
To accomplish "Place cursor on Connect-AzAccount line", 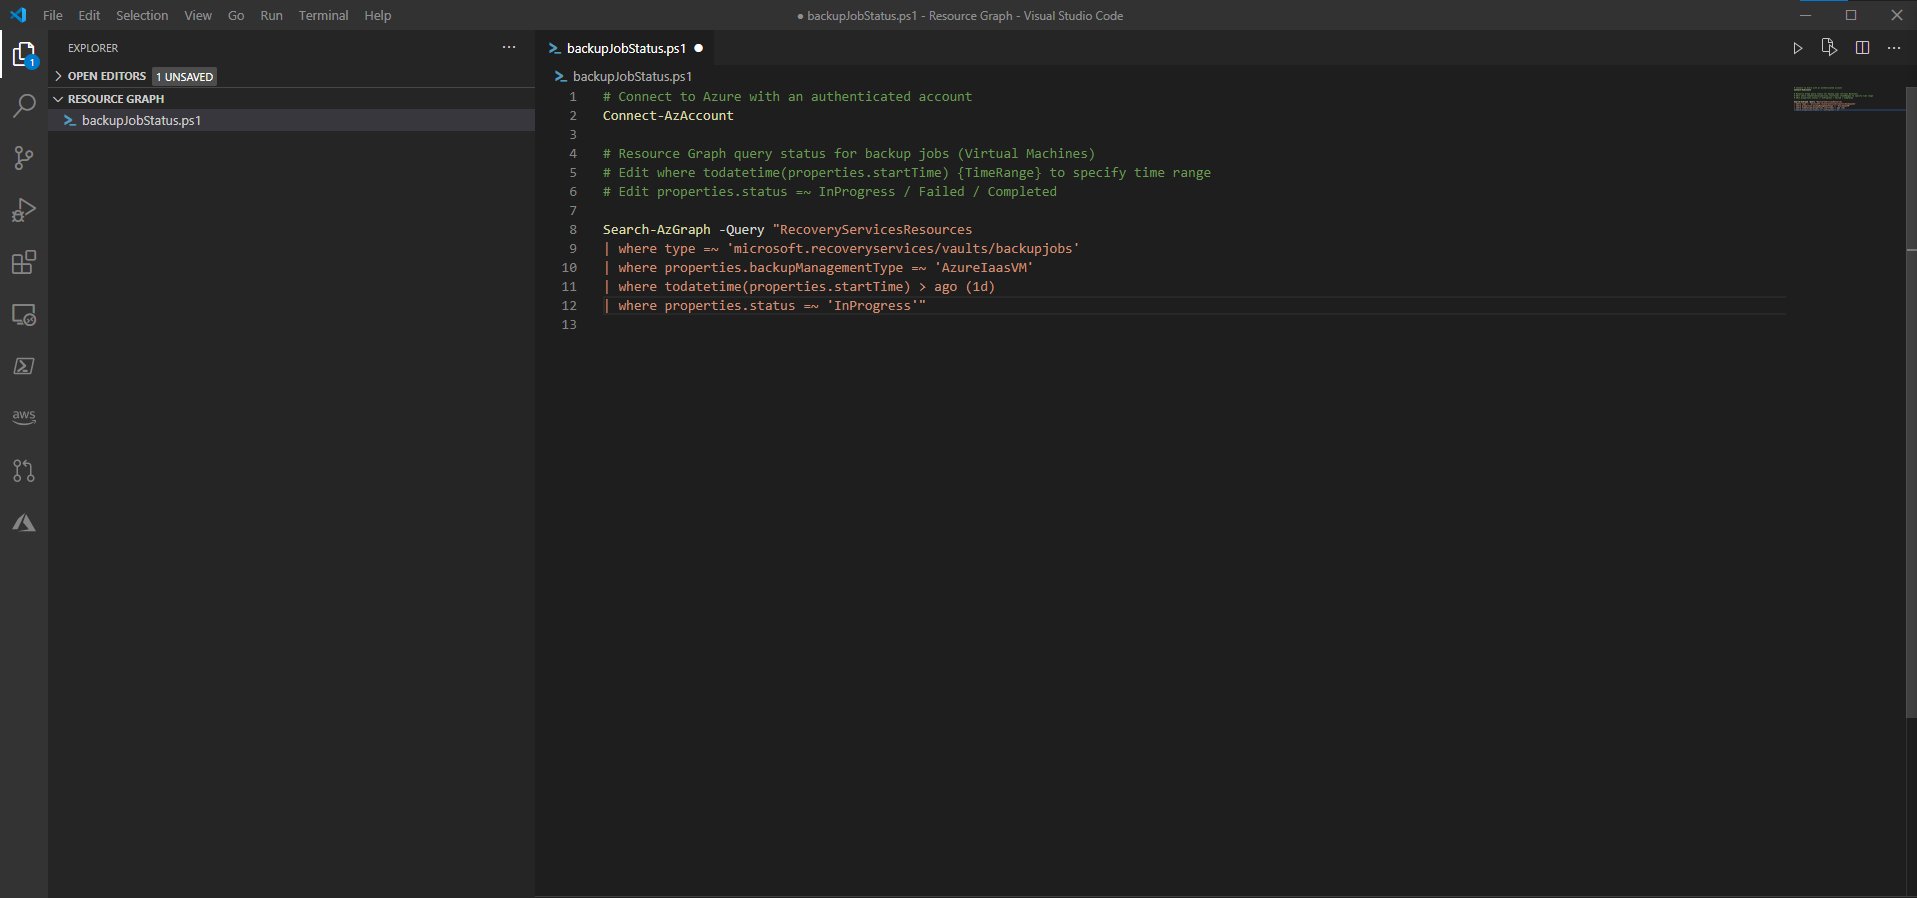I will tap(668, 116).
